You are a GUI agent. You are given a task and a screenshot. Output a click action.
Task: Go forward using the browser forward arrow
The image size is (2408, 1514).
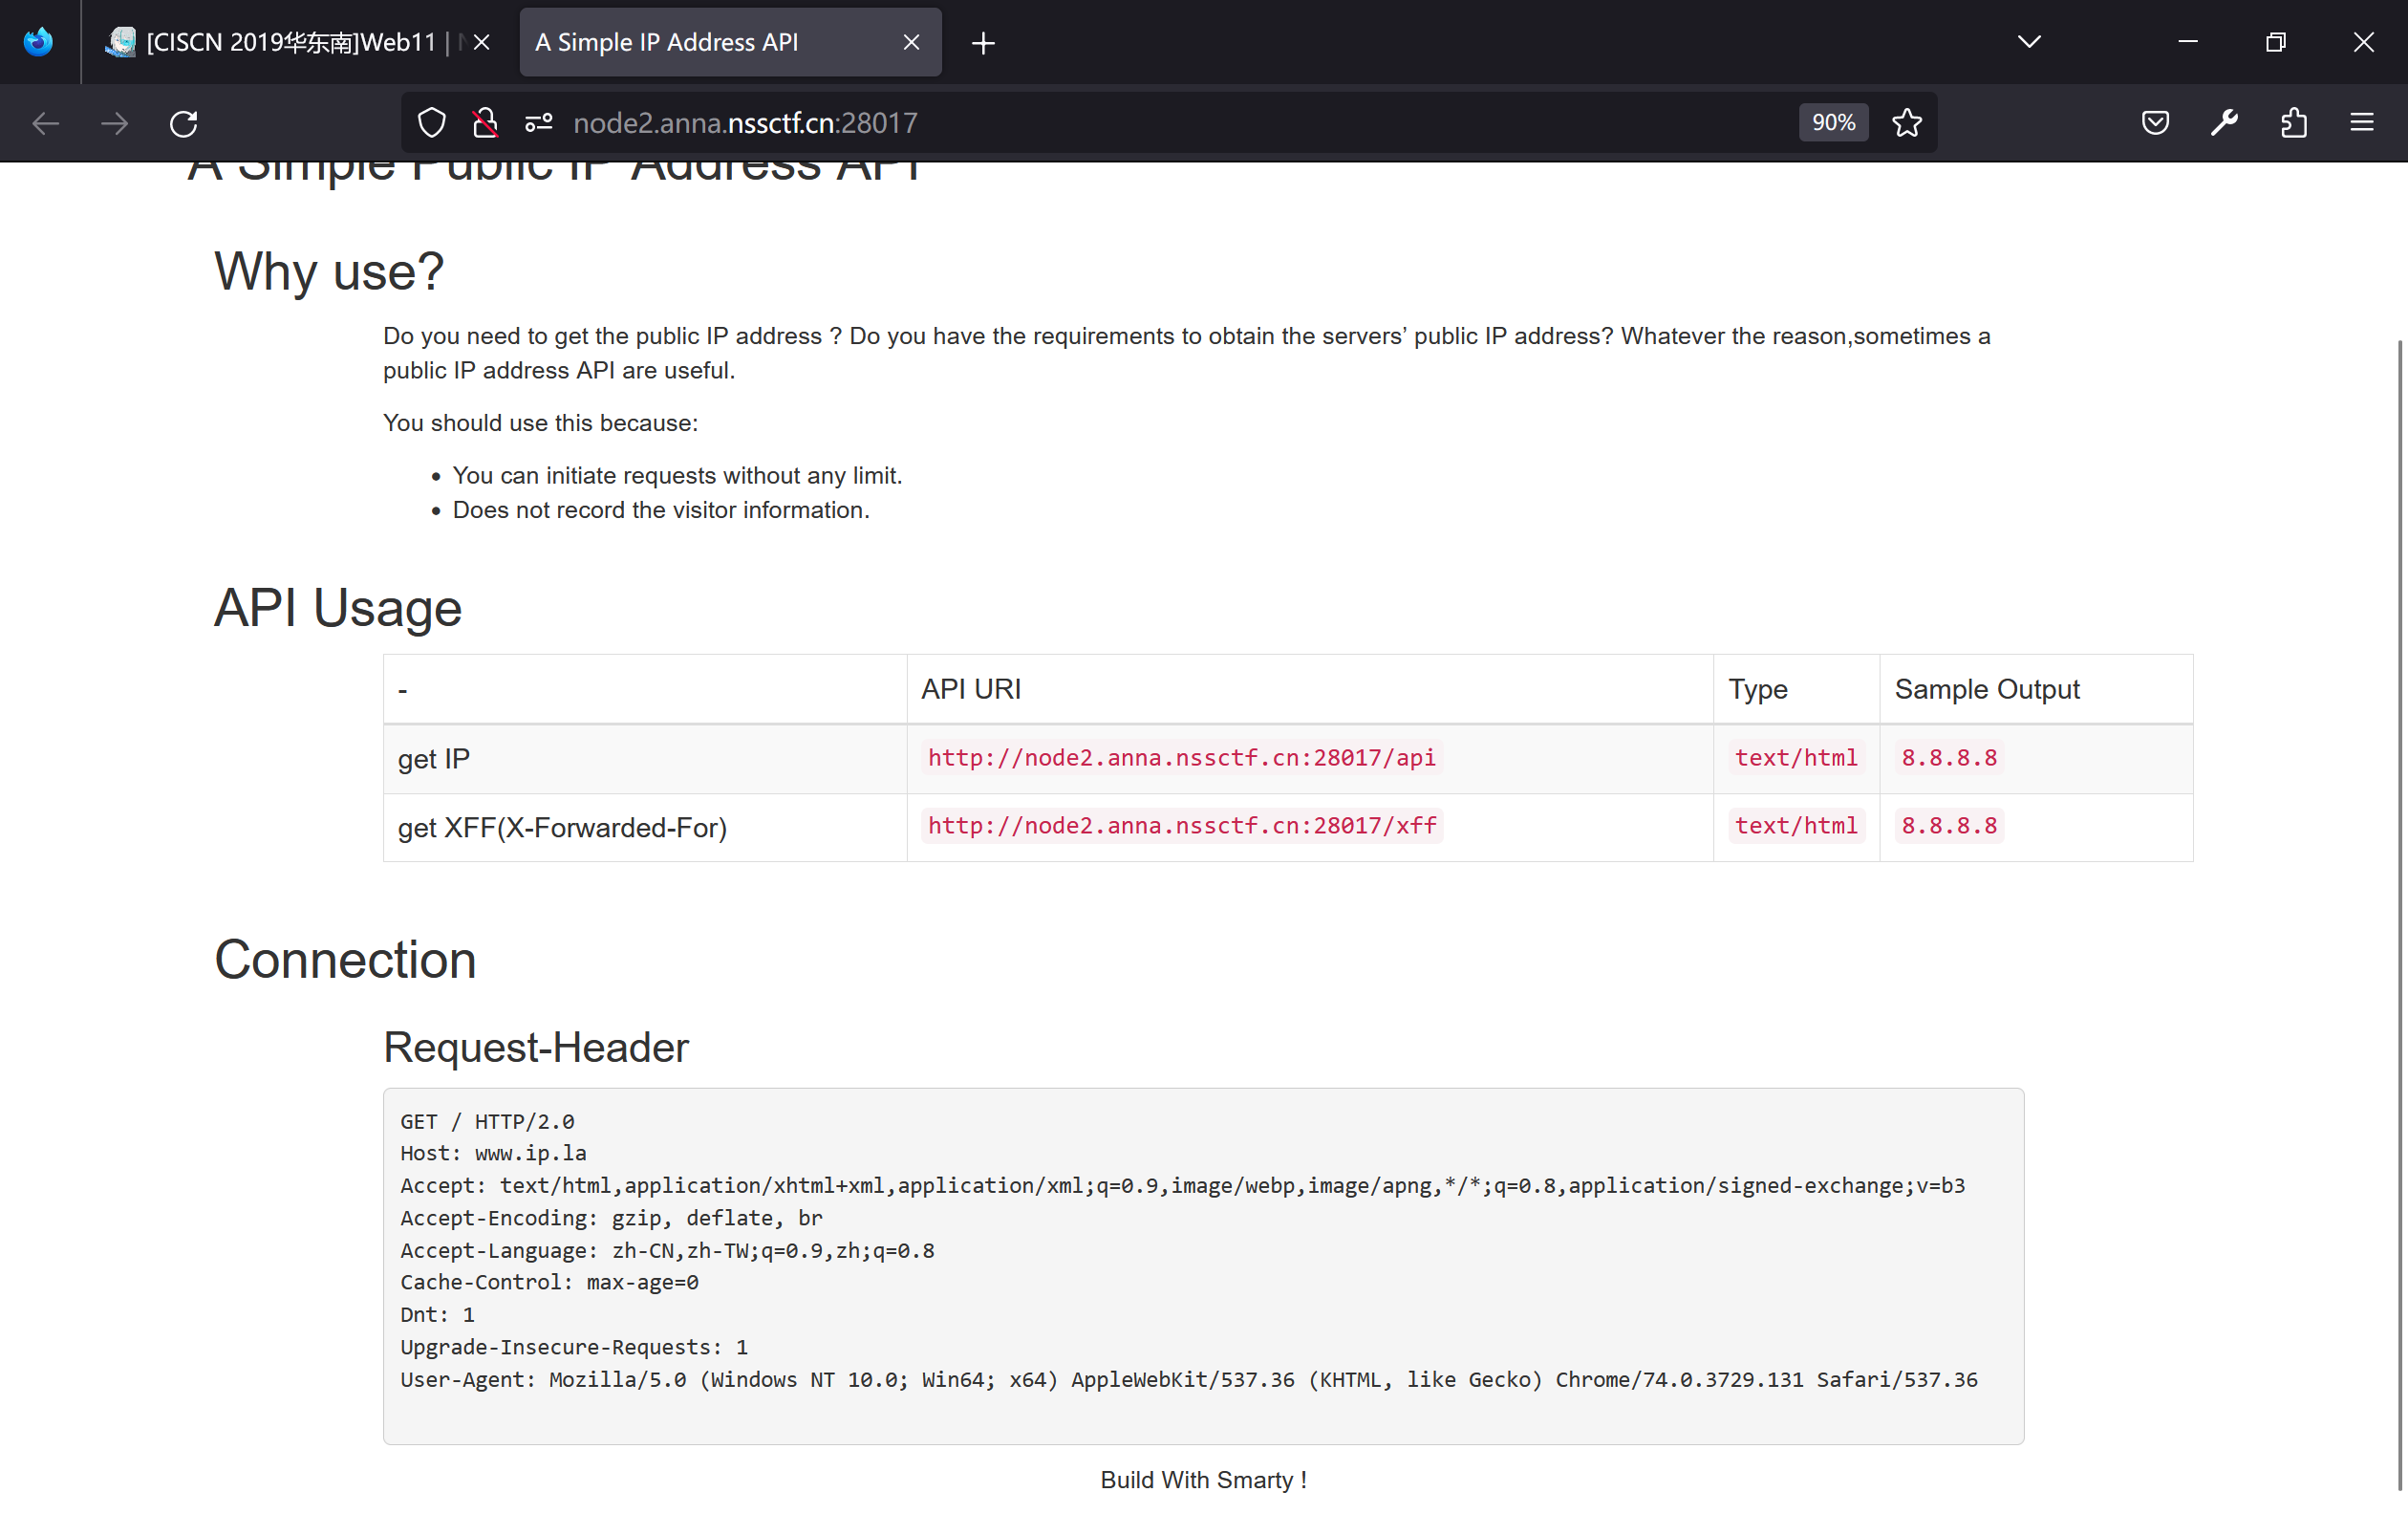115,123
